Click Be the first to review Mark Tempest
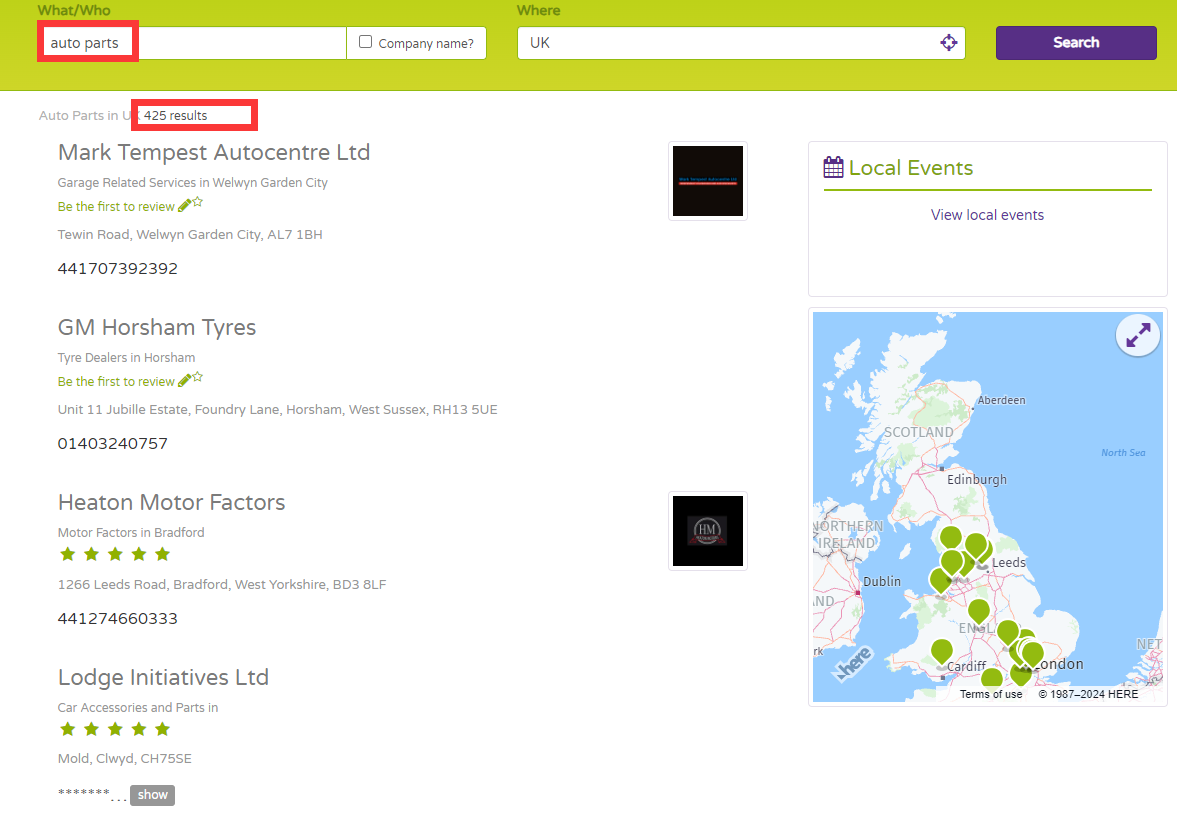1177x817 pixels. [116, 207]
